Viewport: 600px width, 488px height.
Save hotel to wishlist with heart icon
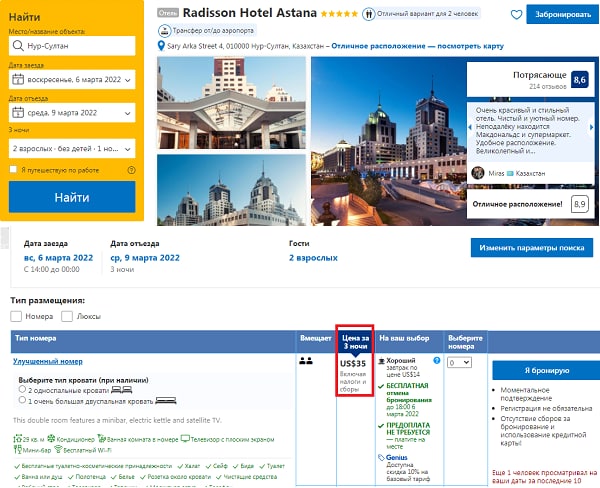pos(516,15)
